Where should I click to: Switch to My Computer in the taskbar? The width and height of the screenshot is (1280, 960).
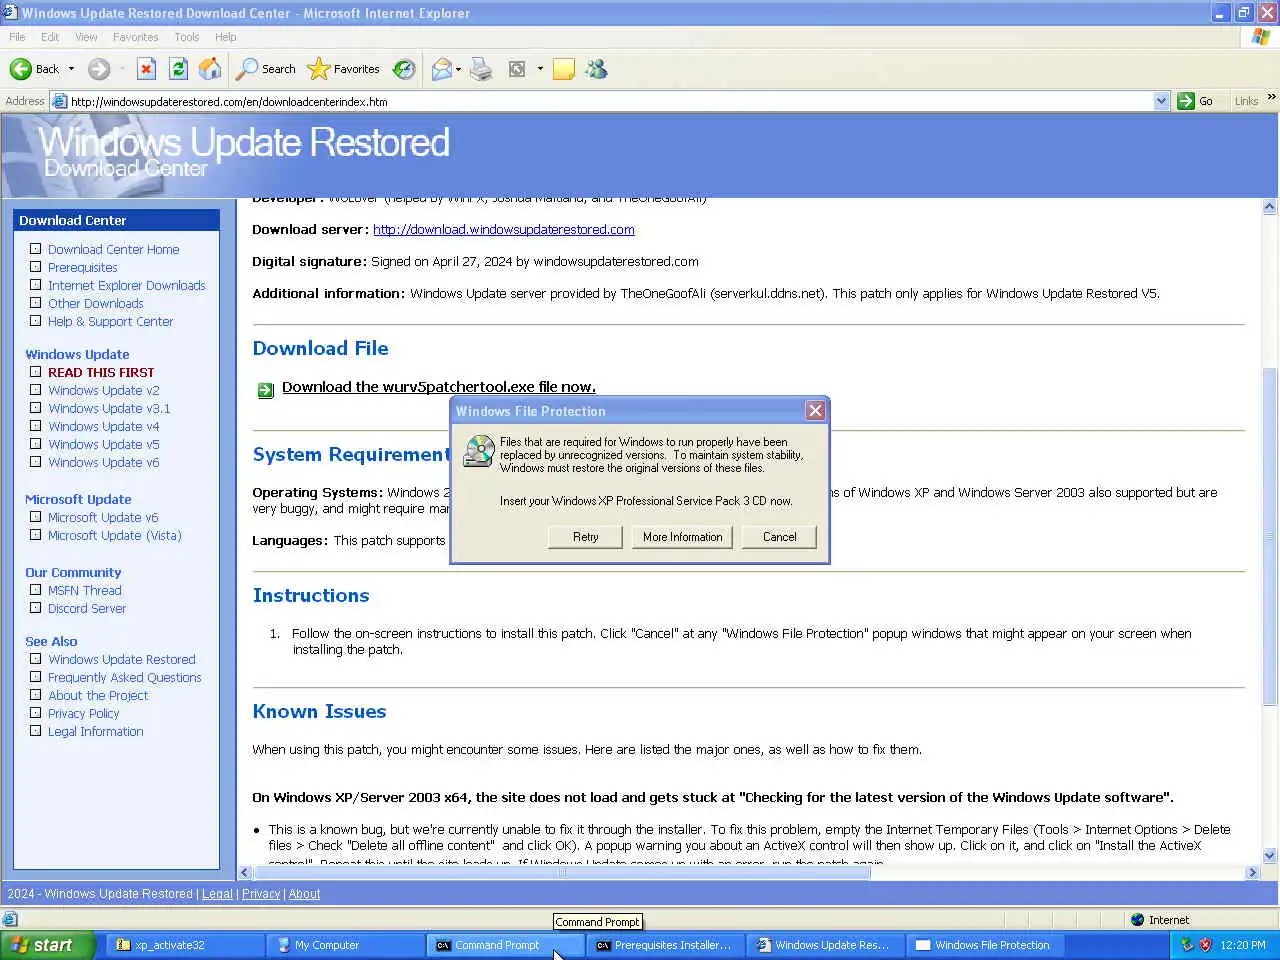click(x=345, y=945)
